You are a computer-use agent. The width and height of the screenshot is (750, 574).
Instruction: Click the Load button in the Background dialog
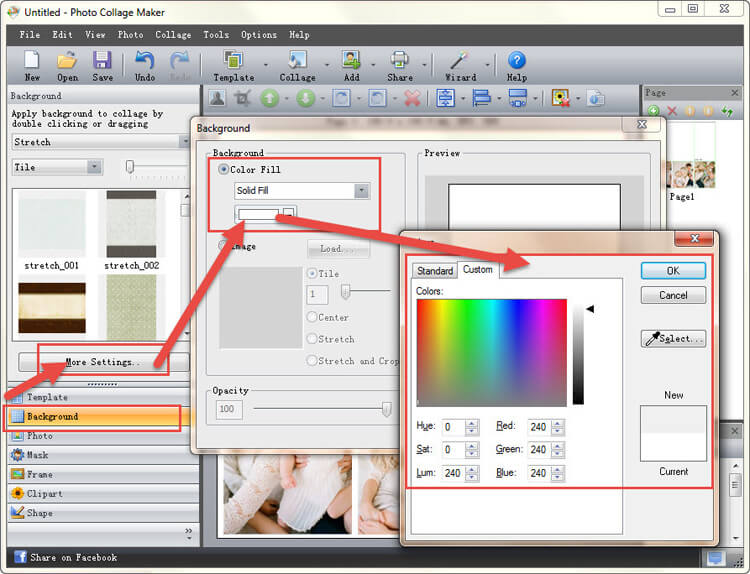(338, 249)
